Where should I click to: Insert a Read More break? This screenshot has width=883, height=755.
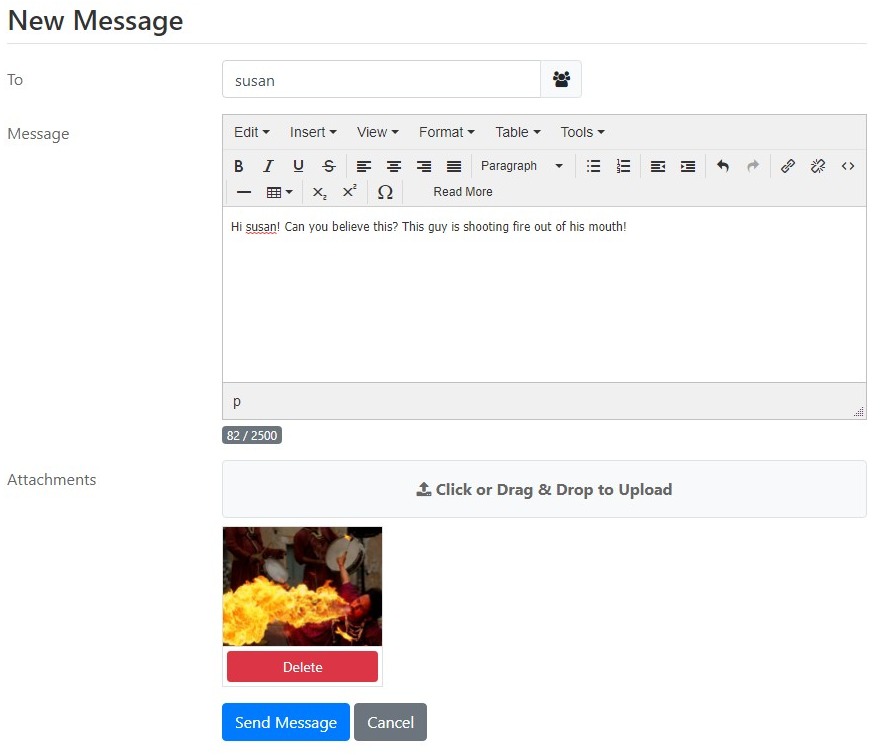463,193
